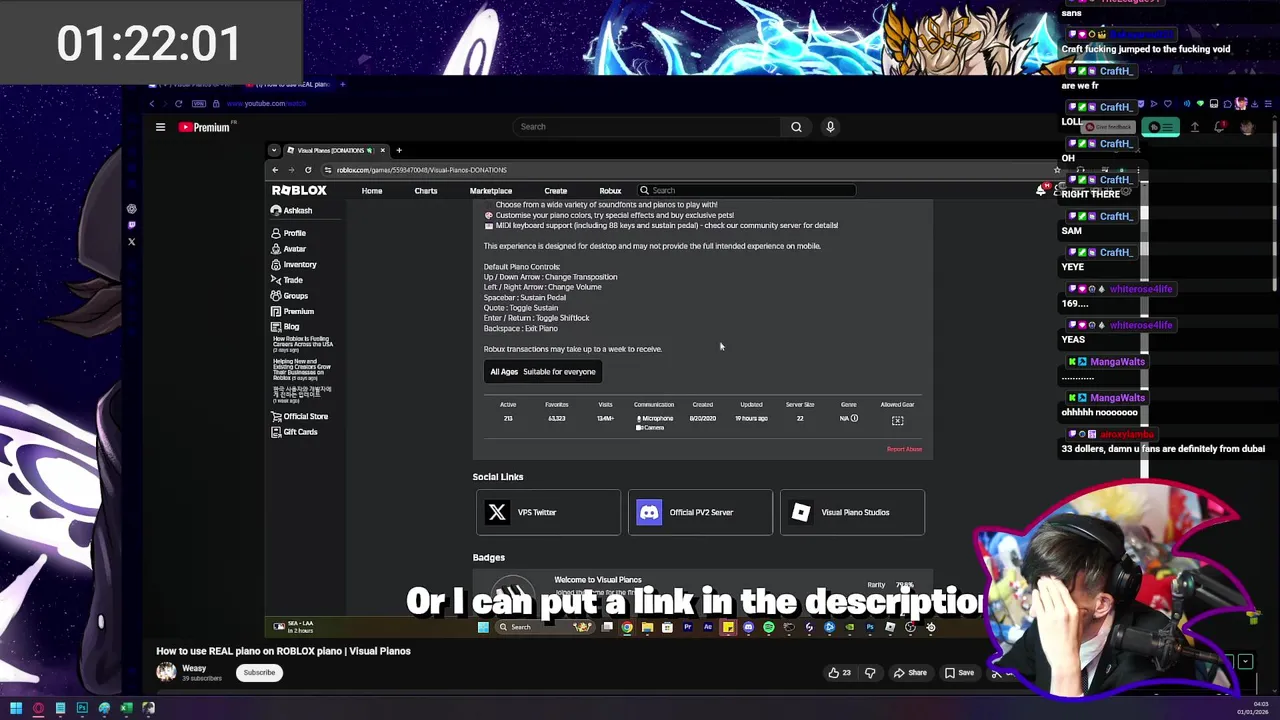Close the Visual Pianos DONATIONS tab

(382, 150)
